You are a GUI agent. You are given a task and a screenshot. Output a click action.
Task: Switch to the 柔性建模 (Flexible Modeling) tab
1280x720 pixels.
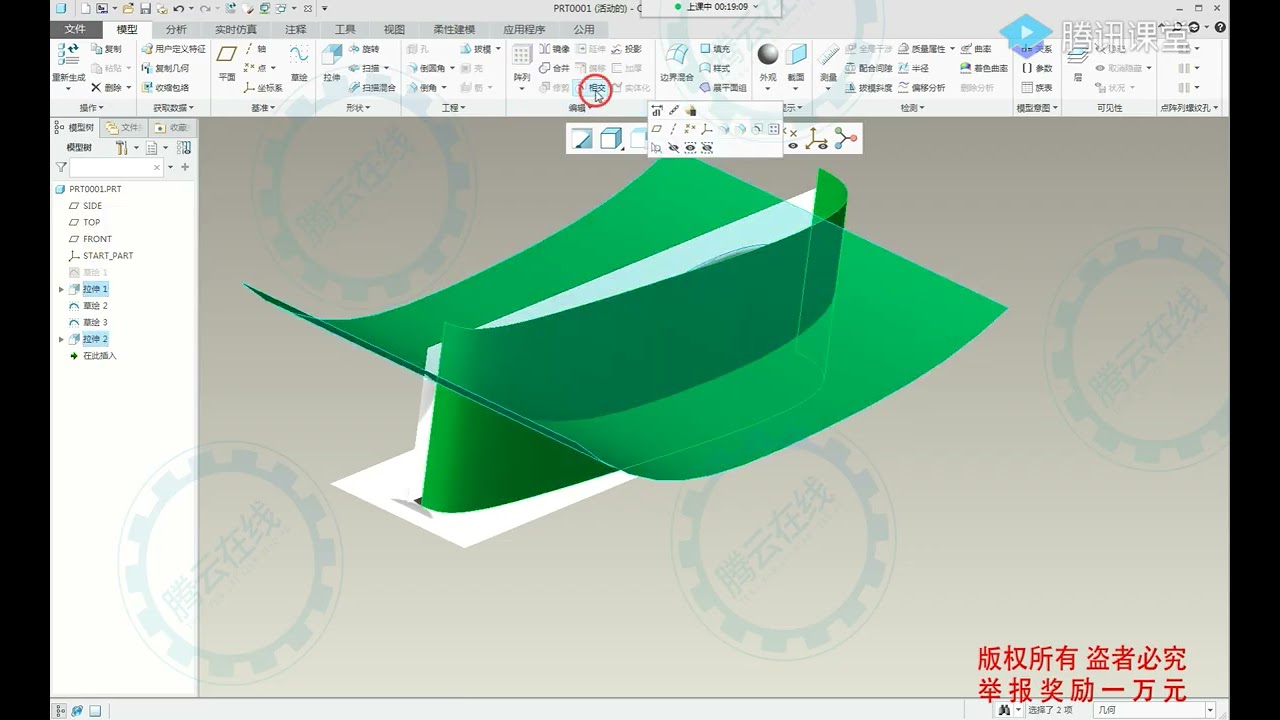[454, 29]
